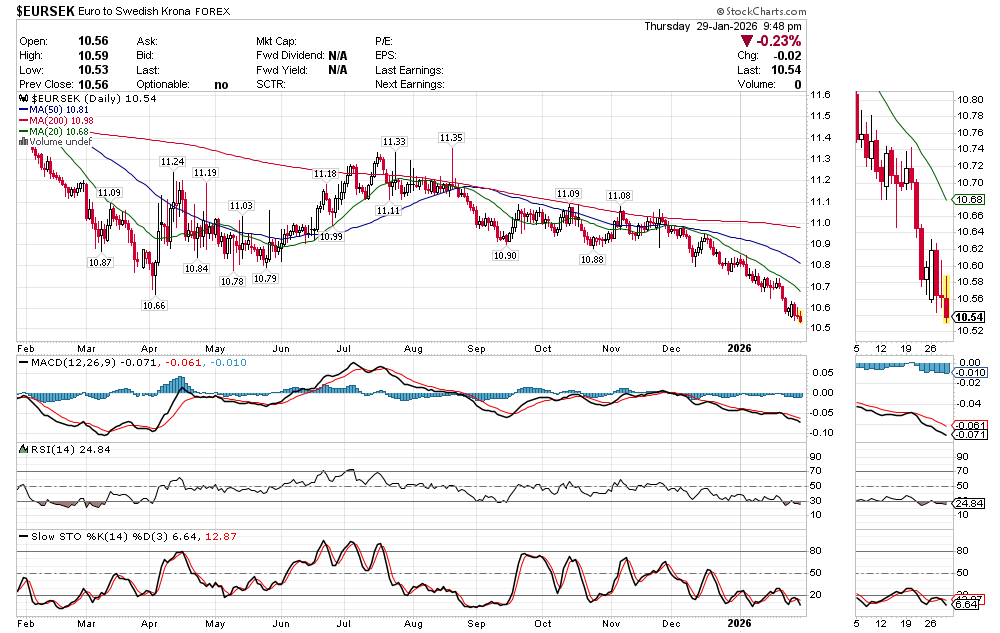
Task: Click the green MA(20) legend line
Action: (23, 132)
